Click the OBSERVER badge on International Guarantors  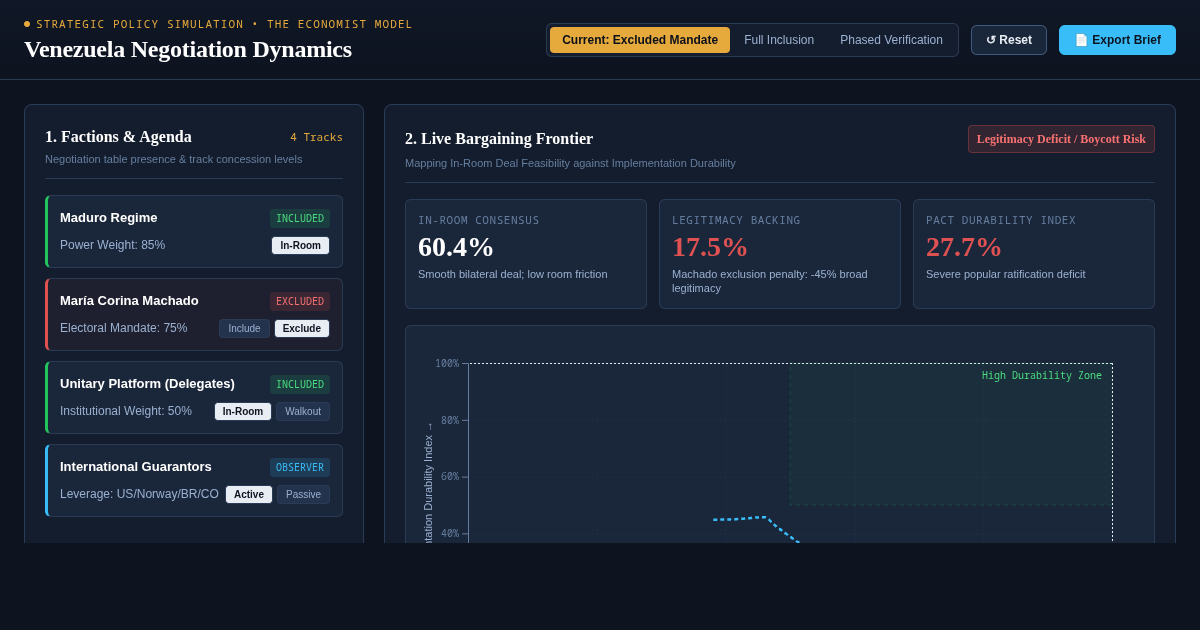point(300,467)
